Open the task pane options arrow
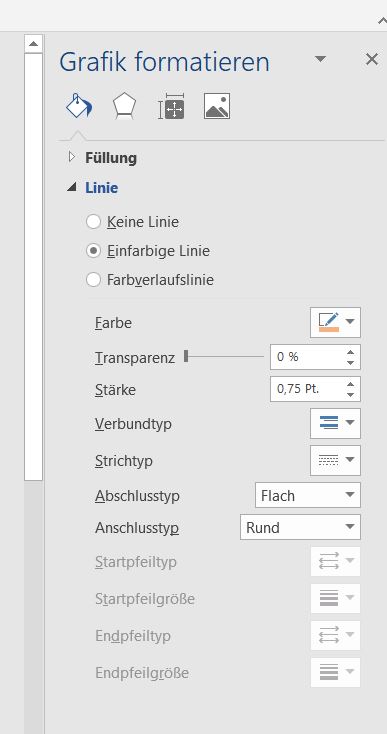The image size is (387, 734). (320, 59)
